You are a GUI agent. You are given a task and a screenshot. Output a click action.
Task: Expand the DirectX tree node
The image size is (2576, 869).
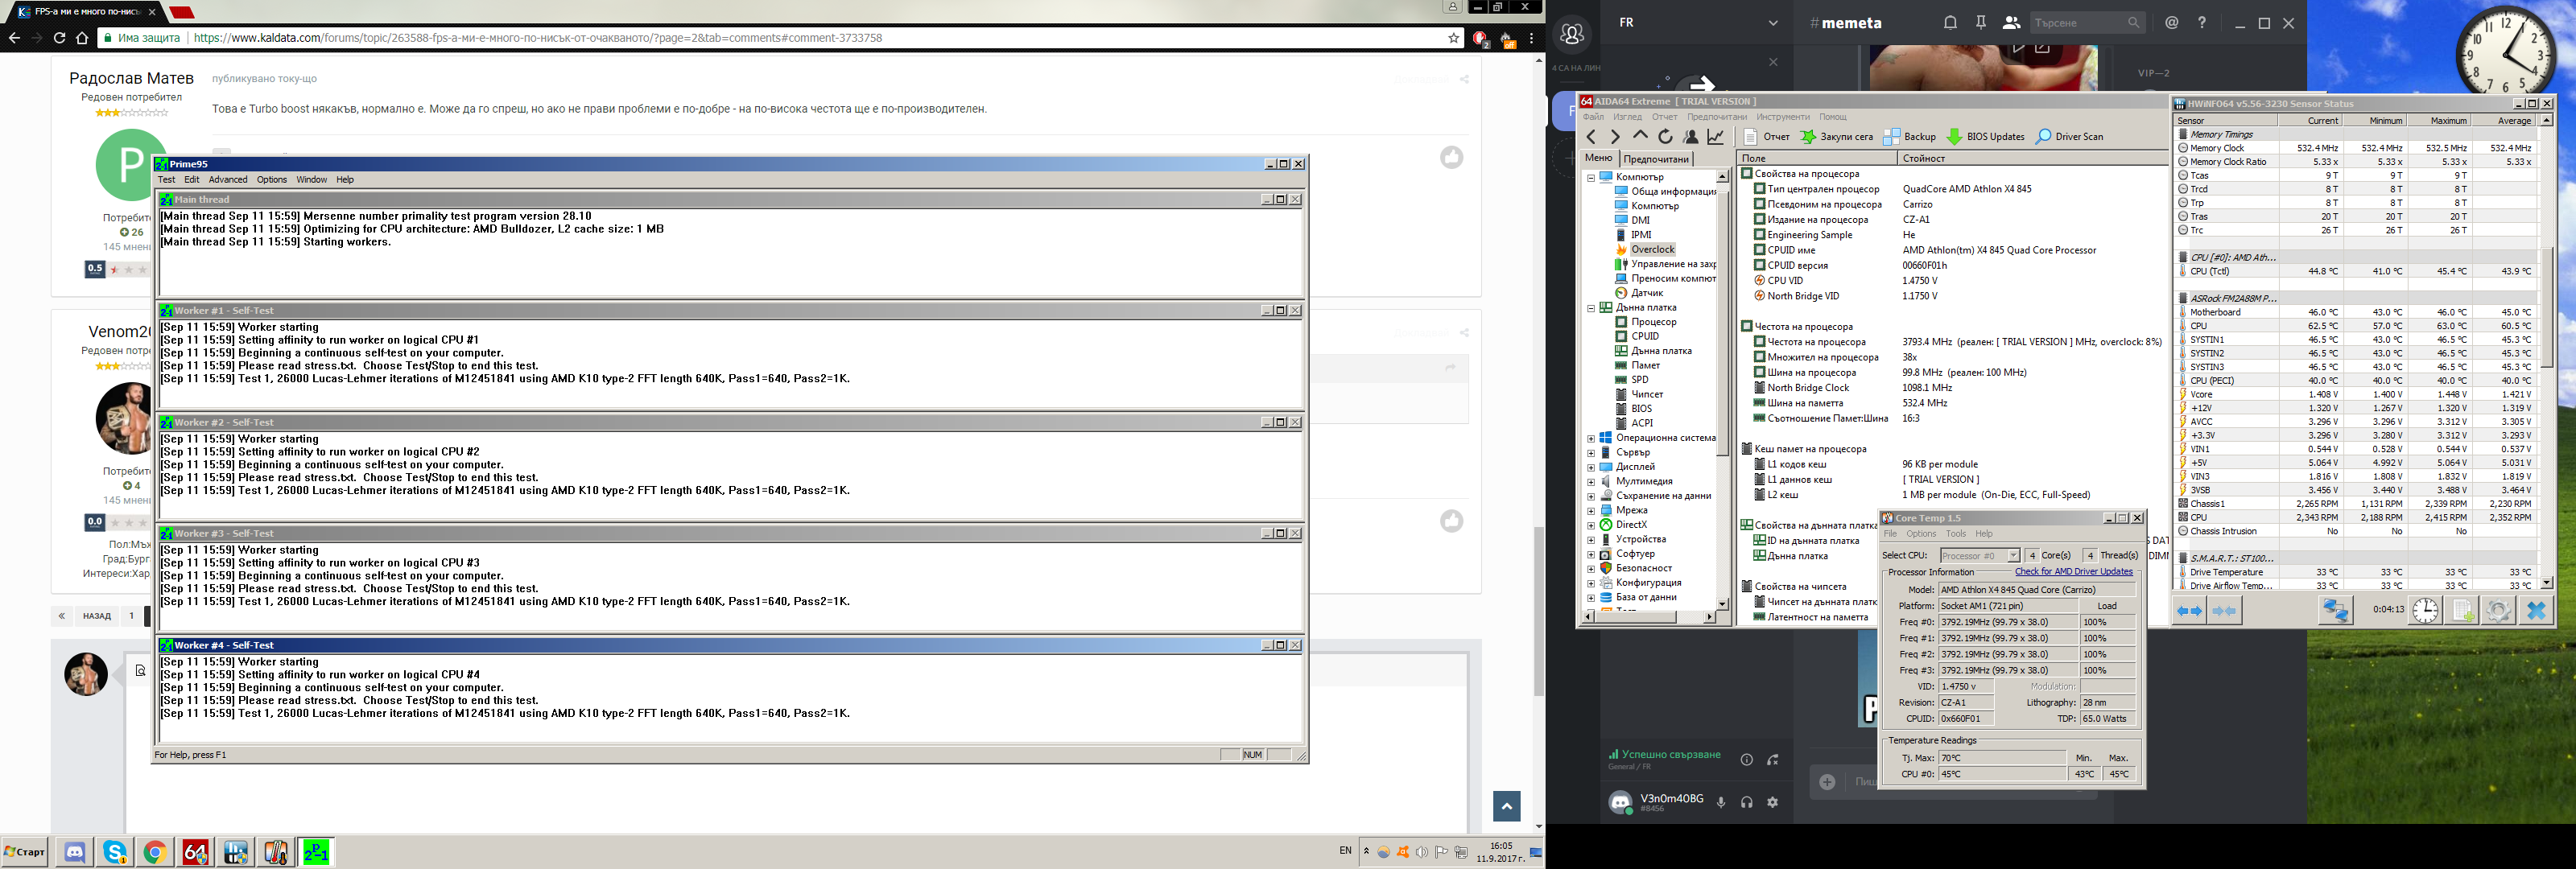click(1591, 525)
